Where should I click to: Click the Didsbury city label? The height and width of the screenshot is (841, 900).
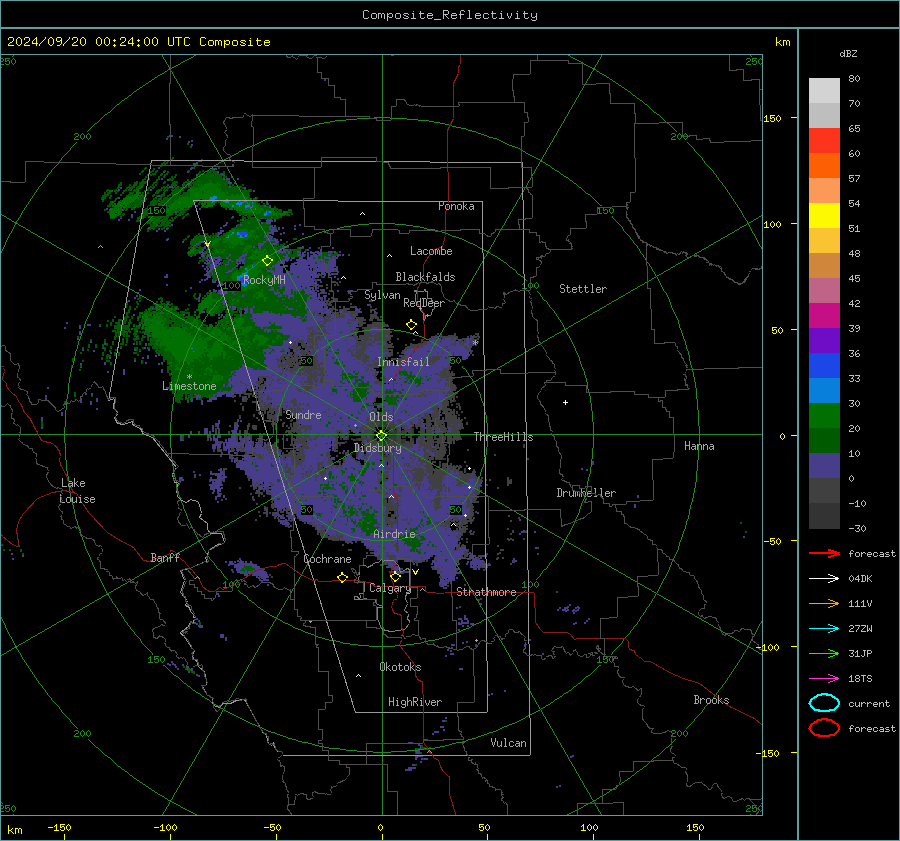pyautogui.click(x=377, y=448)
